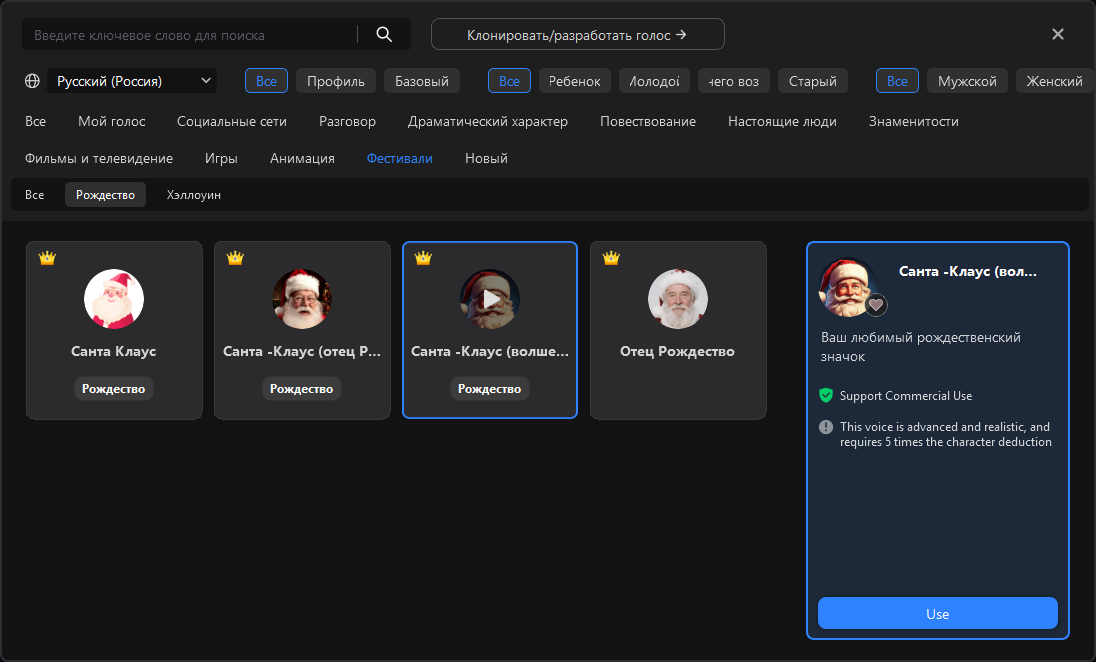This screenshot has height=662, width=1096.
Task: Toggle the Ребенок age filter
Action: click(x=575, y=81)
